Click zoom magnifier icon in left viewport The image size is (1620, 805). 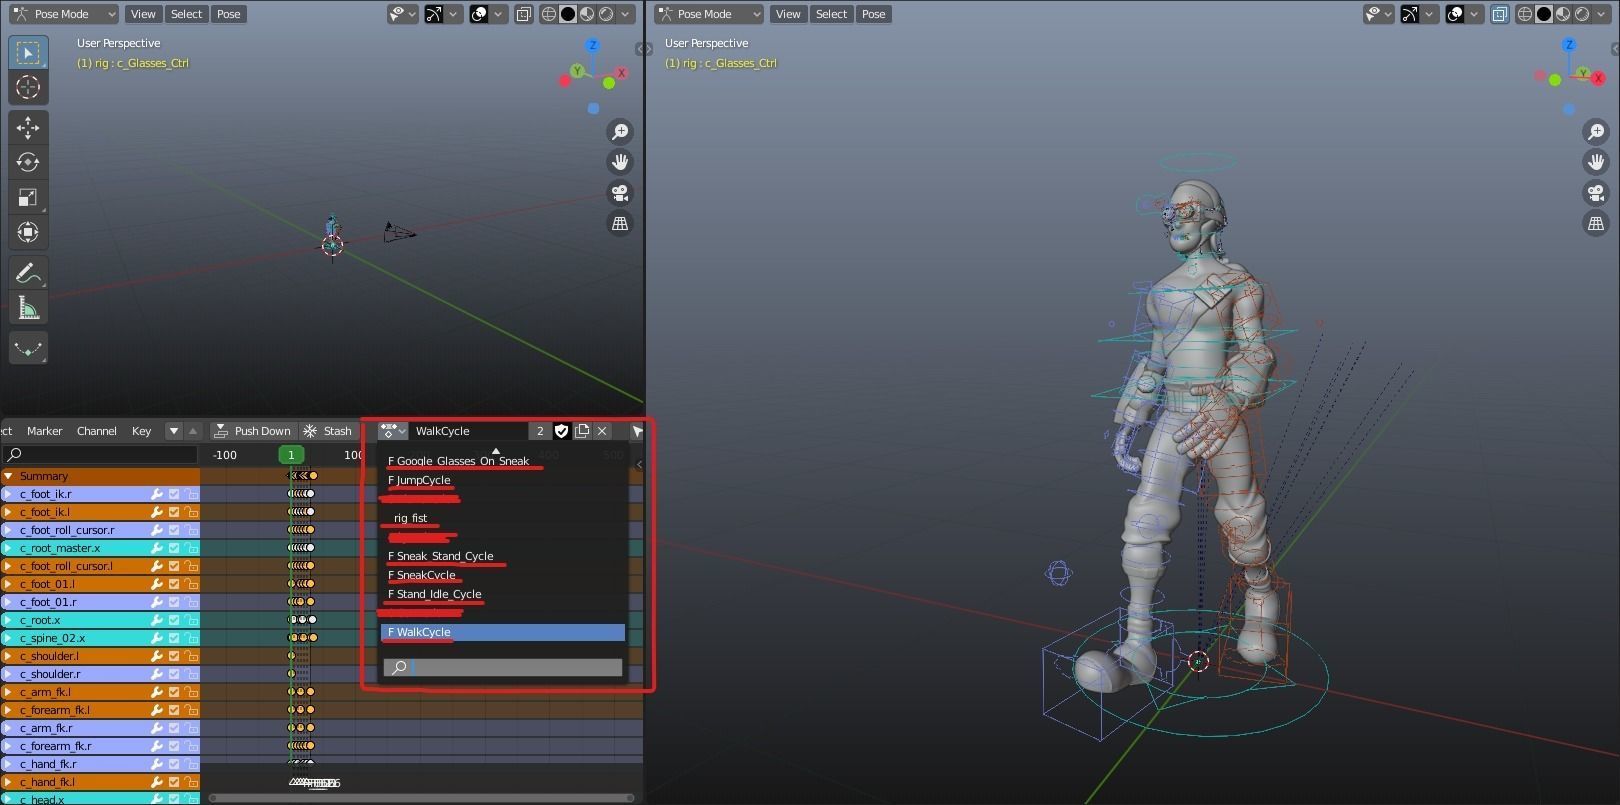620,132
